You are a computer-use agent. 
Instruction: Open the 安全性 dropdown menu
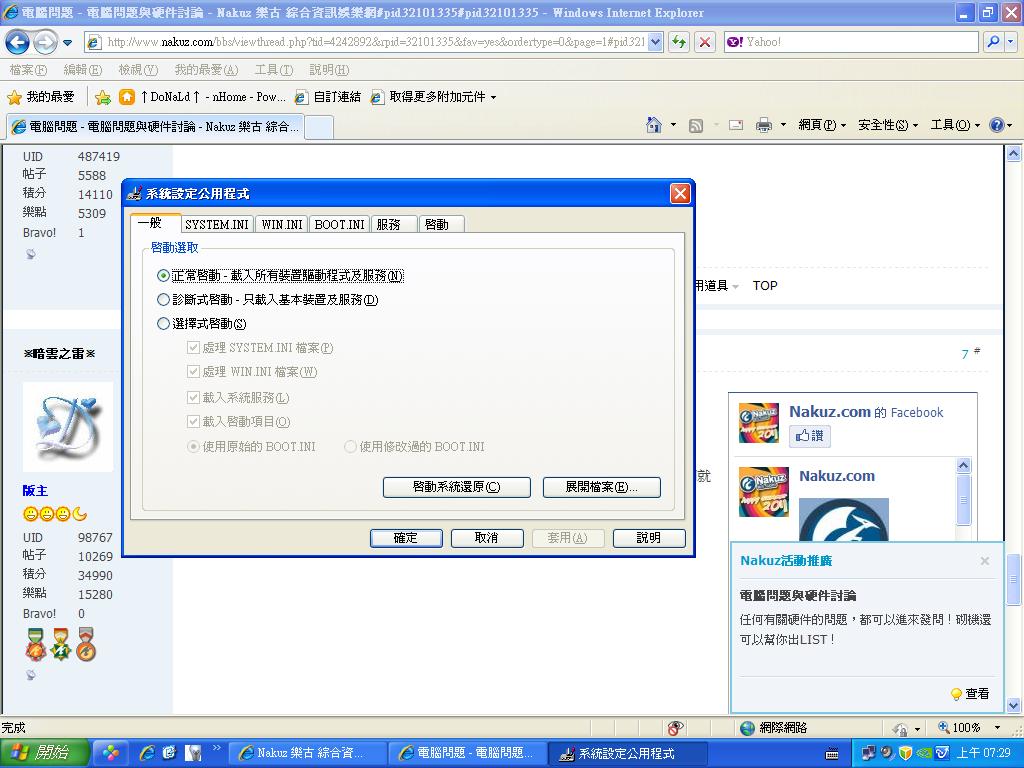click(888, 125)
